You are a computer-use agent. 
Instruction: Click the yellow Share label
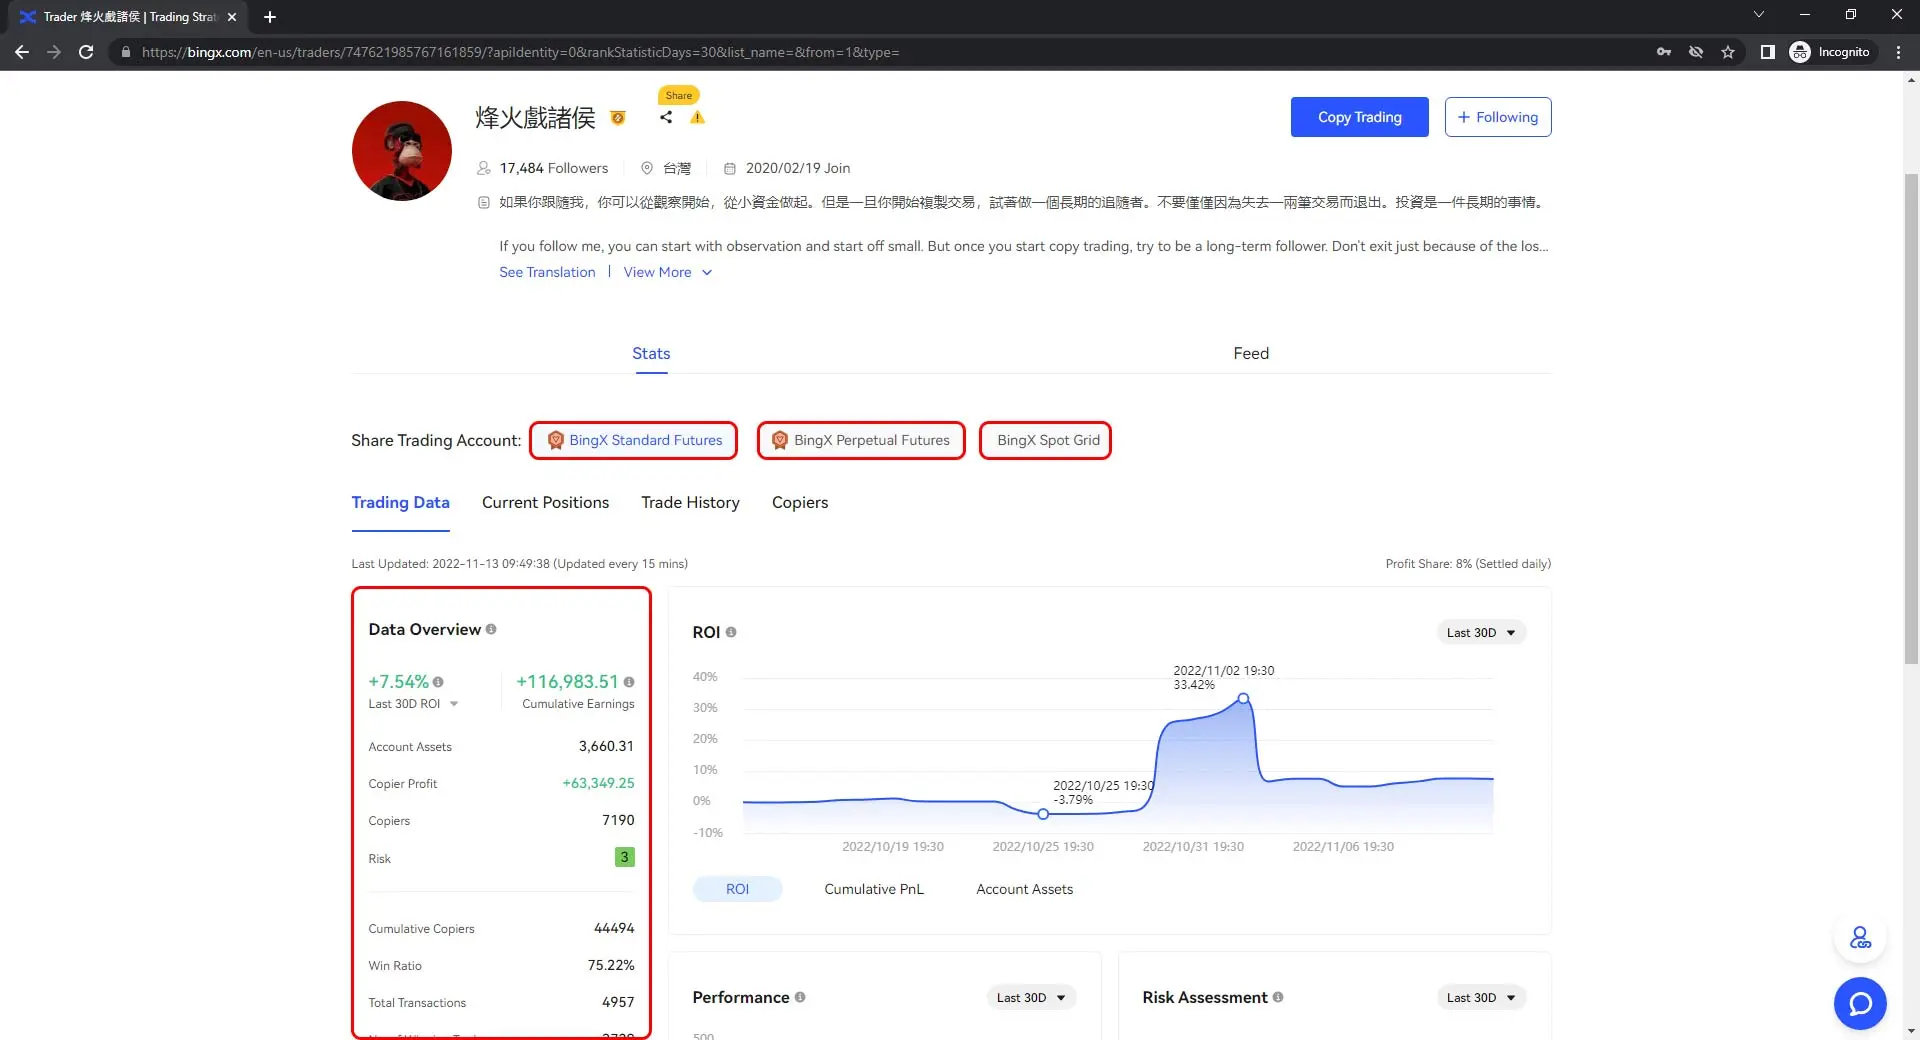[679, 95]
